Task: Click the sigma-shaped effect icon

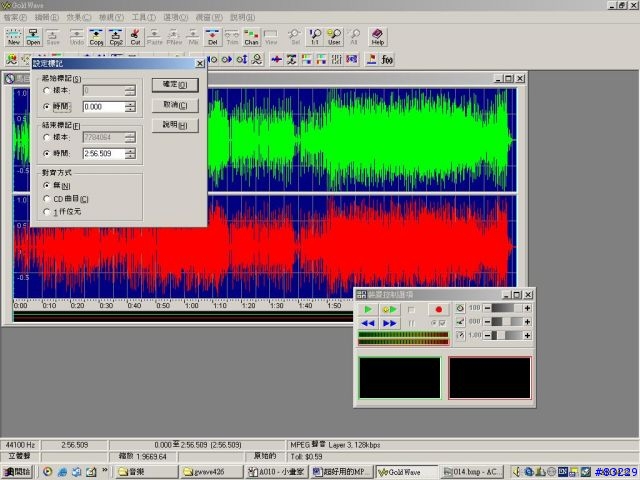Action: (x=291, y=60)
